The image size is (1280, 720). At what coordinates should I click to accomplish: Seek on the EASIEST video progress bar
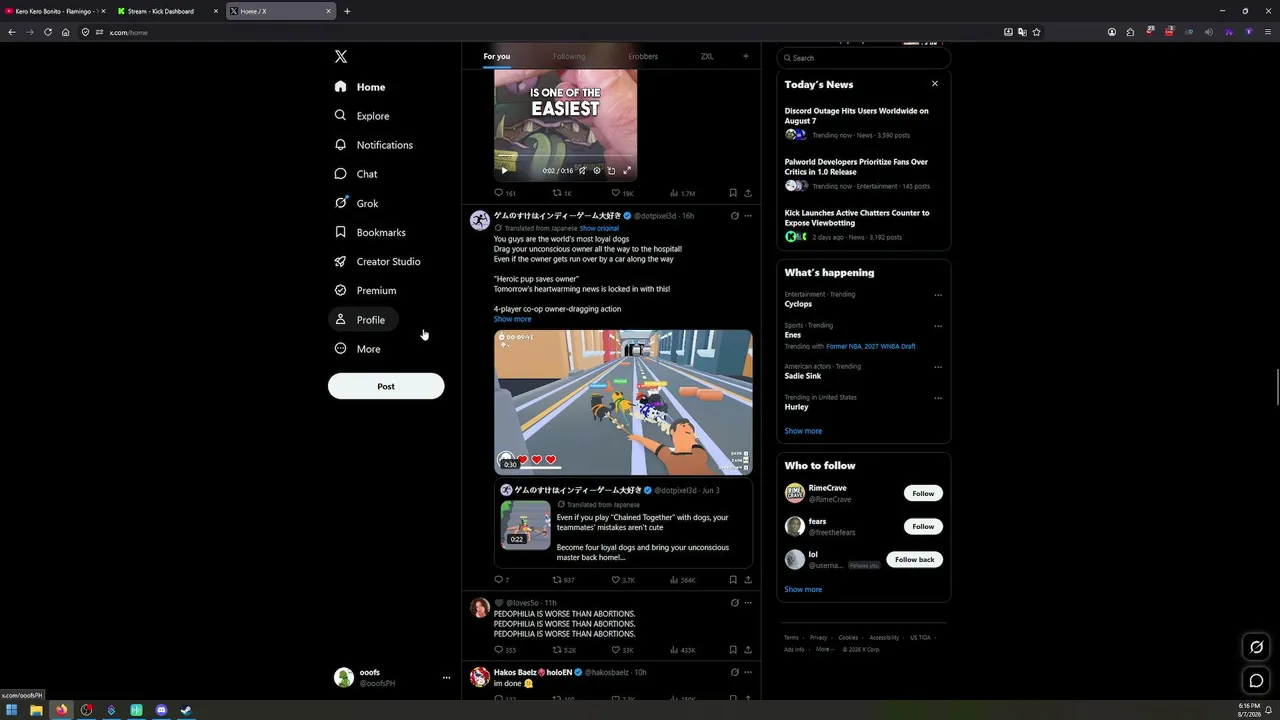coord(565,158)
